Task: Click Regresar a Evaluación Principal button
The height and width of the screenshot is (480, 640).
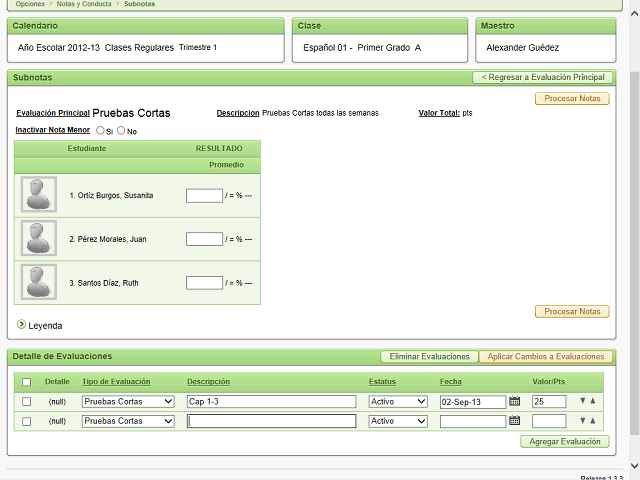Action: pos(541,77)
